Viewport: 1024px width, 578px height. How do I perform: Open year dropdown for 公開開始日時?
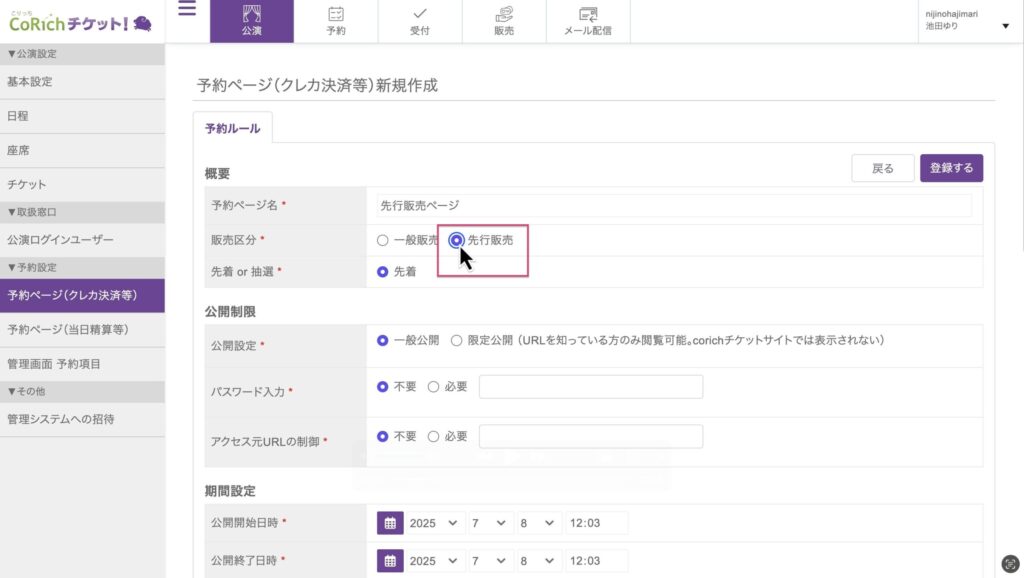[435, 523]
